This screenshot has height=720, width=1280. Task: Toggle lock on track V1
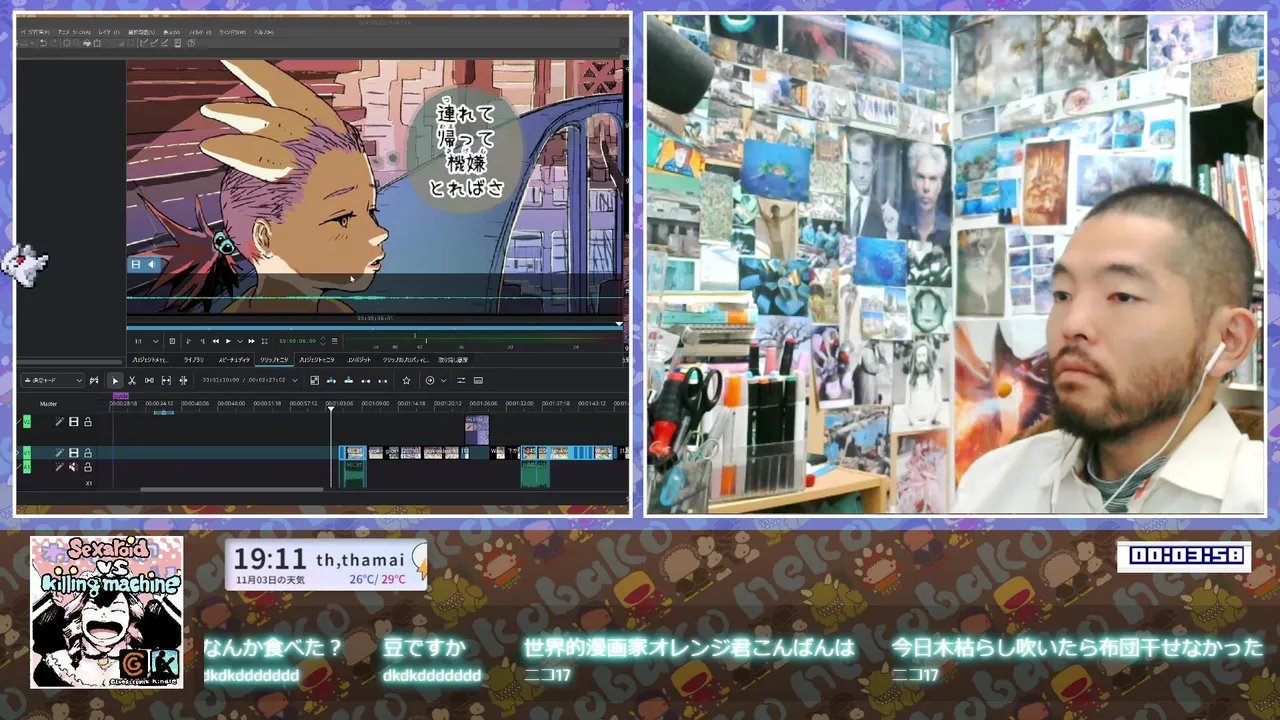click(x=88, y=453)
